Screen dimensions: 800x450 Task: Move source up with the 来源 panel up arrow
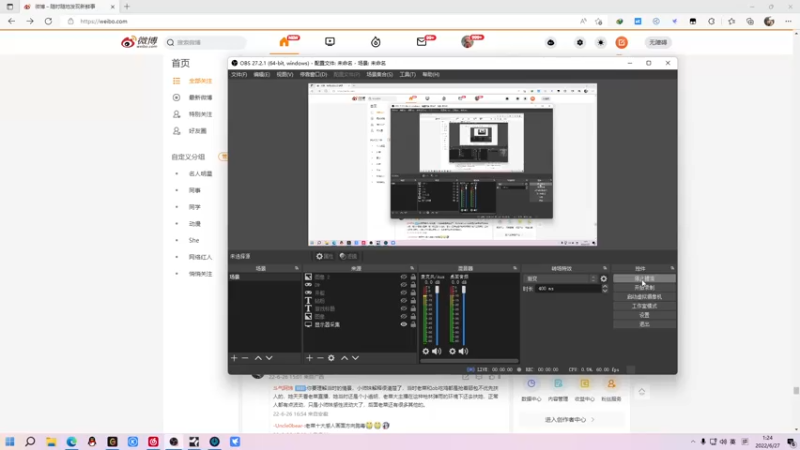pos(344,358)
